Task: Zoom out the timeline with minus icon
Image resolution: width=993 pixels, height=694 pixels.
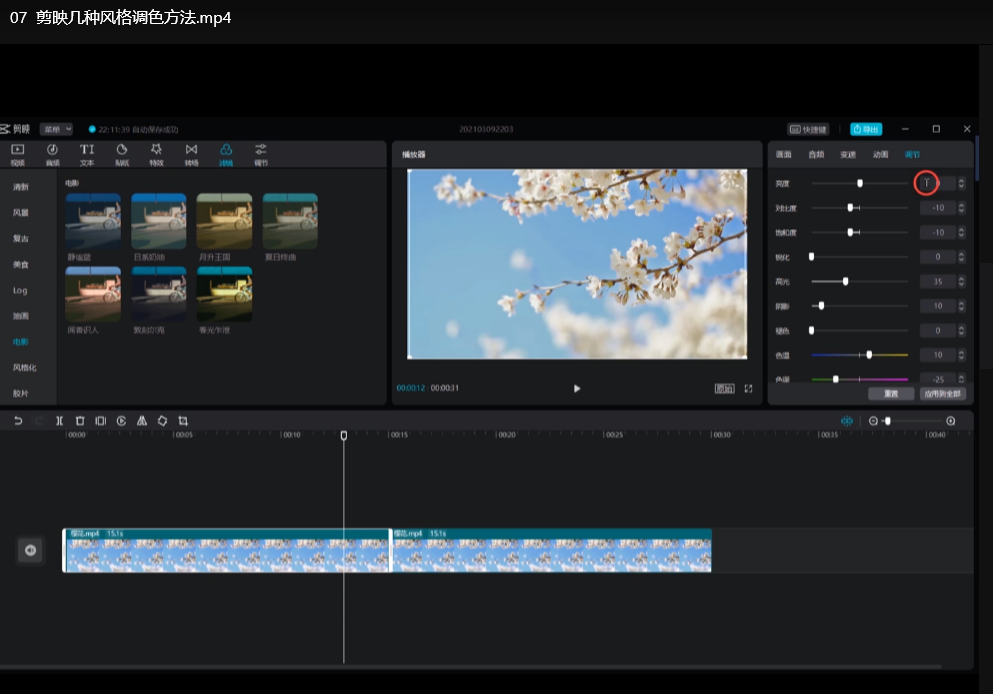Action: 873,421
